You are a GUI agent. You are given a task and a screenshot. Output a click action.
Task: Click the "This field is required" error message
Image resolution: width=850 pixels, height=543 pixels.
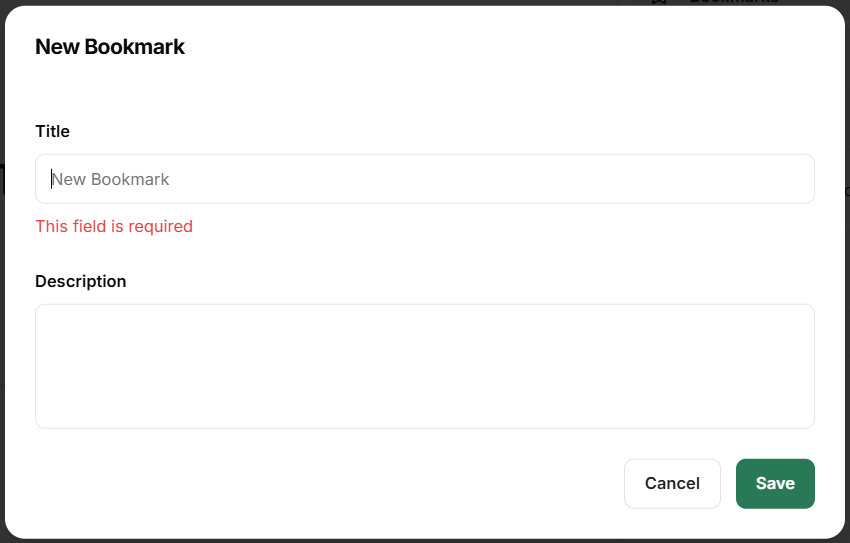click(114, 227)
